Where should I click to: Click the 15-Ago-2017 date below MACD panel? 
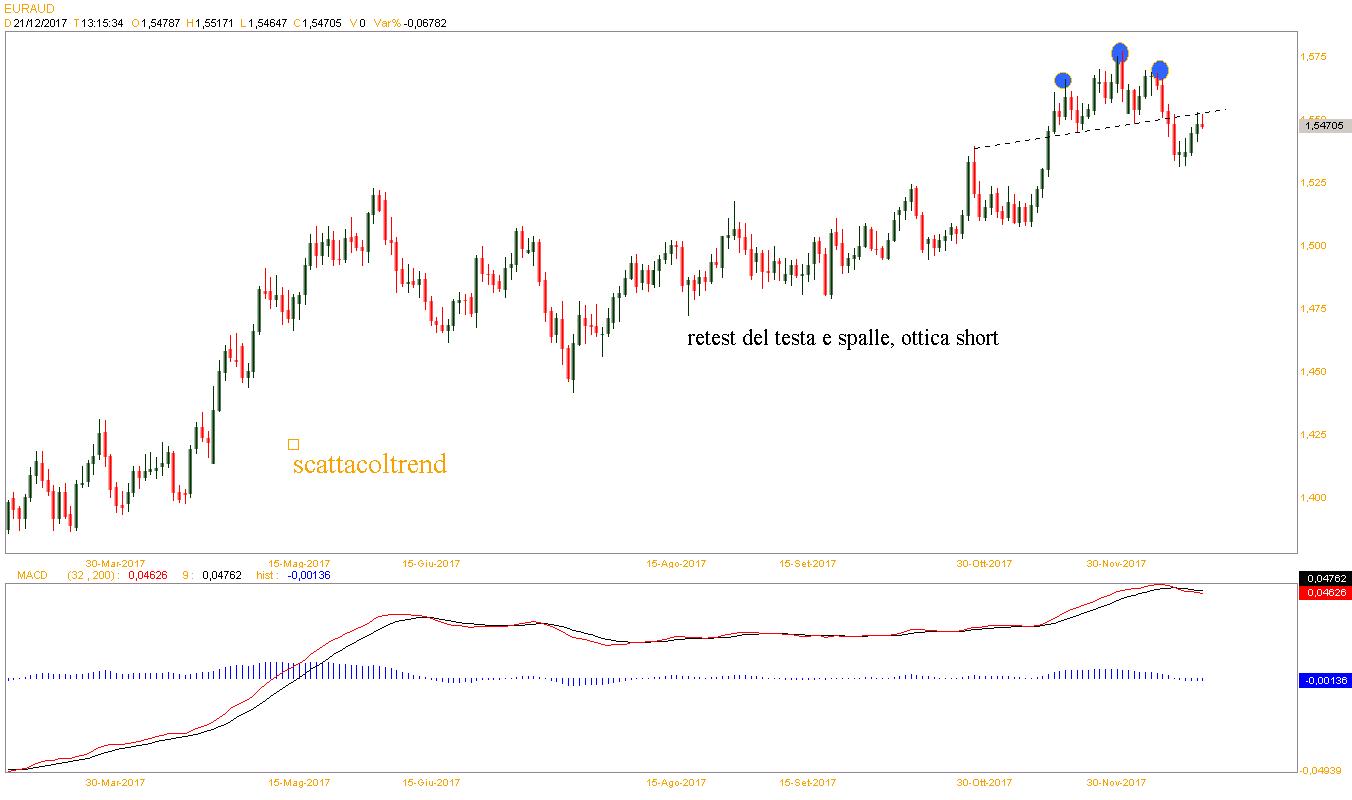click(x=676, y=782)
